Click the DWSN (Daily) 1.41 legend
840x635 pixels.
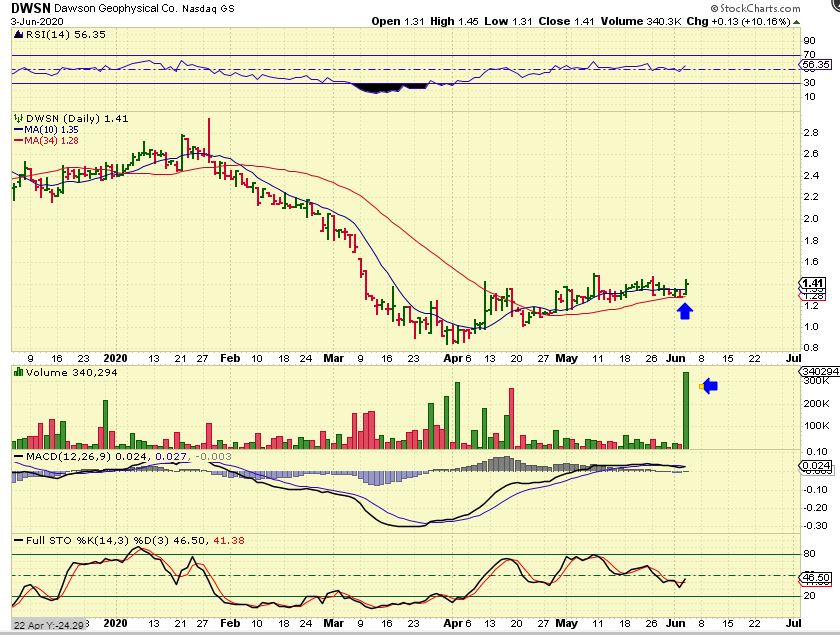click(77, 118)
